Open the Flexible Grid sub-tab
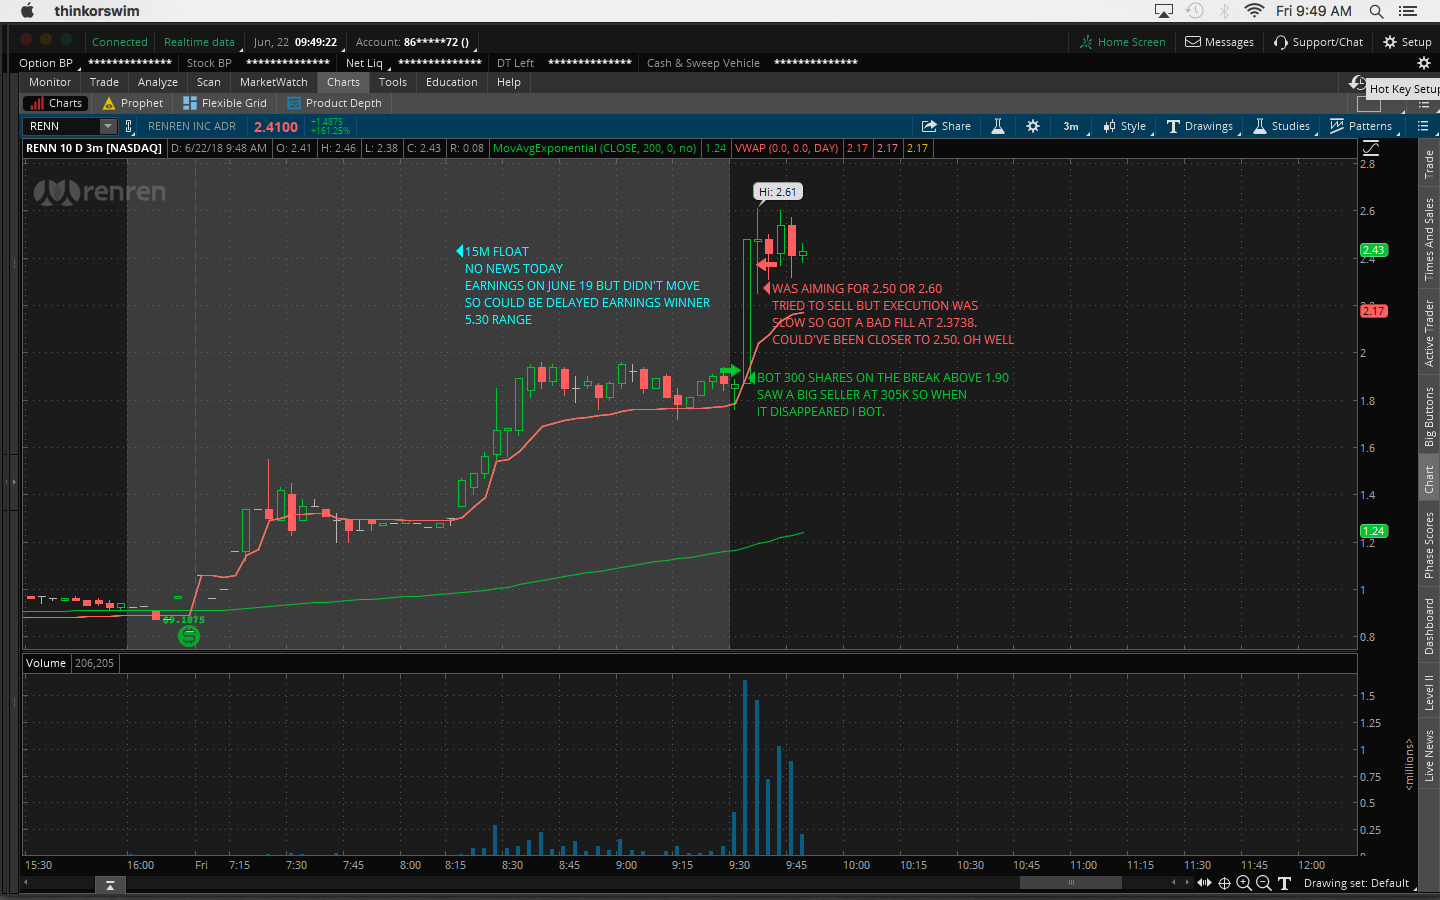The width and height of the screenshot is (1440, 900). (225, 103)
